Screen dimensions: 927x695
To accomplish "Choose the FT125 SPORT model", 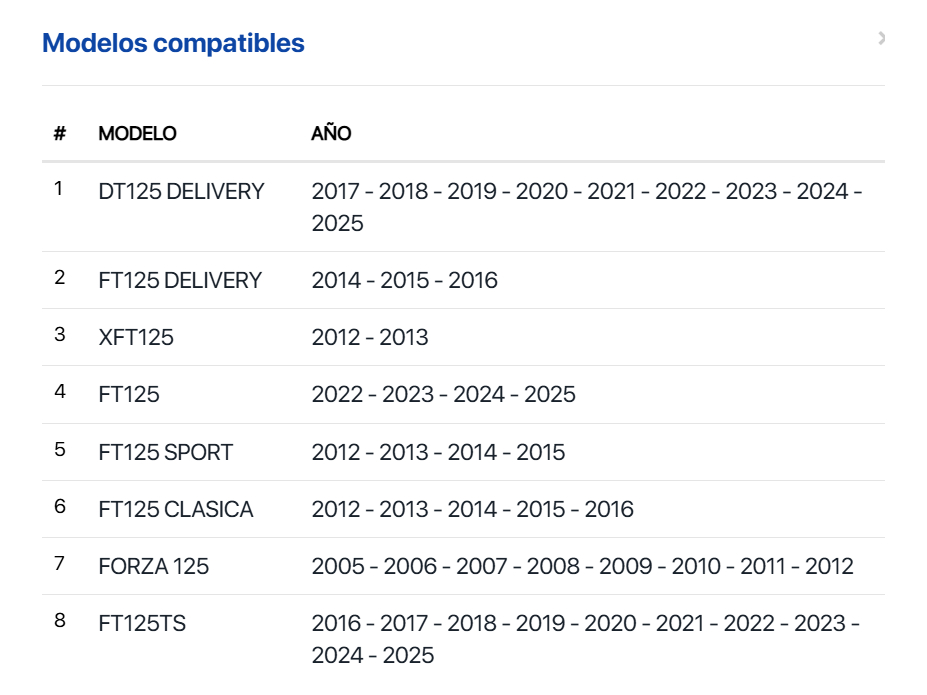I will pyautogui.click(x=165, y=452).
